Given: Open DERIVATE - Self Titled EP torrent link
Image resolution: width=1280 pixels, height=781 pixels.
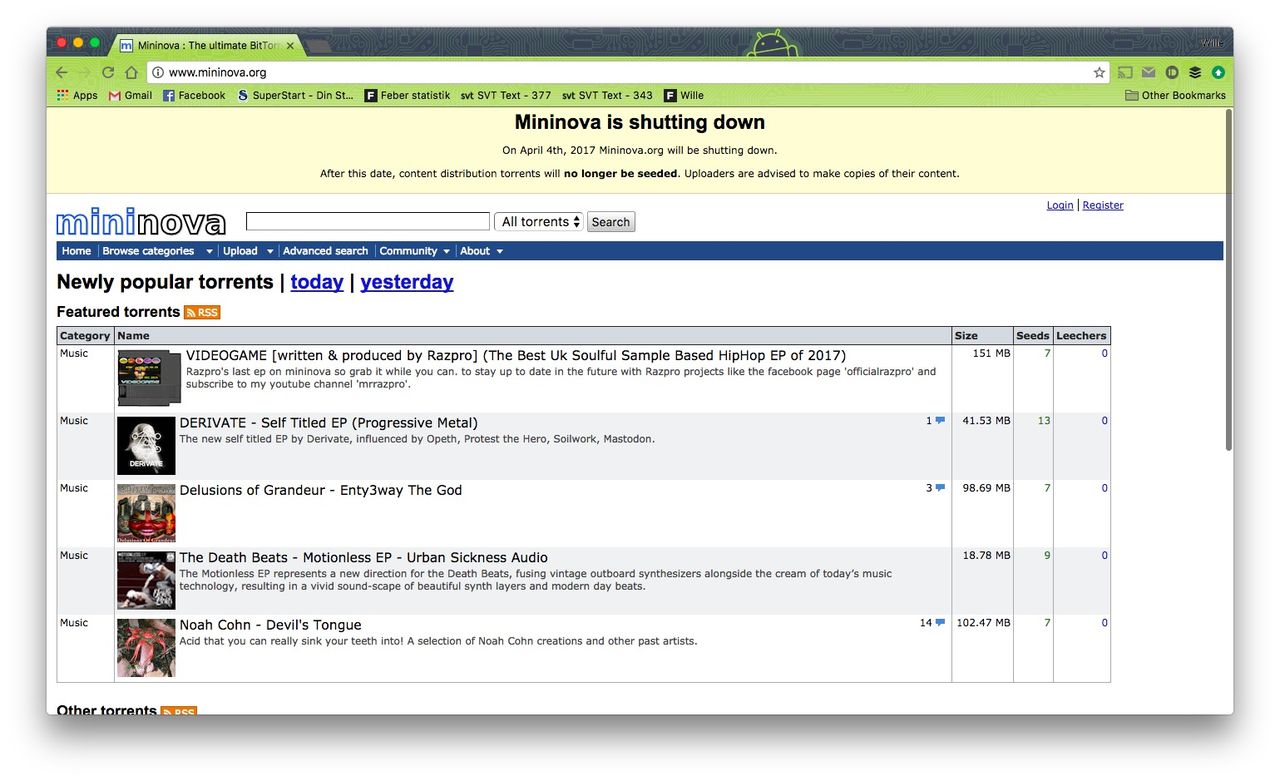Looking at the screenshot, I should coord(328,423).
